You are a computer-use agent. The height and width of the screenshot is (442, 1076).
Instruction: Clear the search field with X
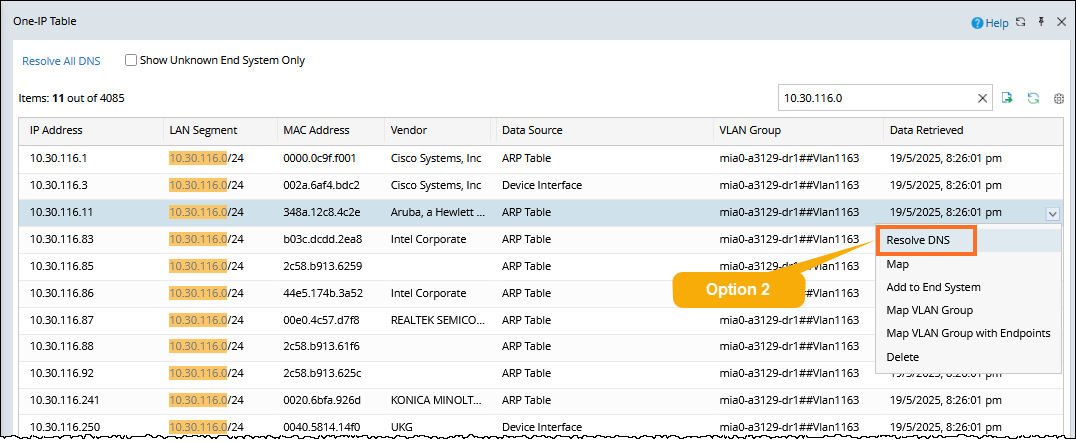[x=982, y=98]
